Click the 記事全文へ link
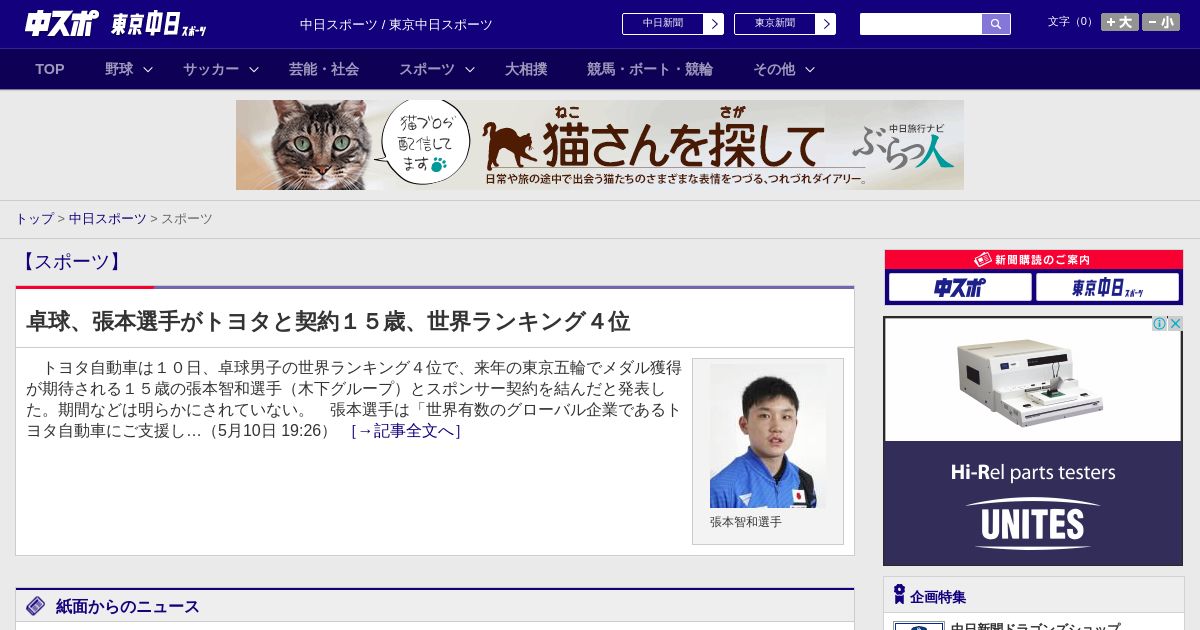Viewport: 1200px width, 630px height. [406, 431]
